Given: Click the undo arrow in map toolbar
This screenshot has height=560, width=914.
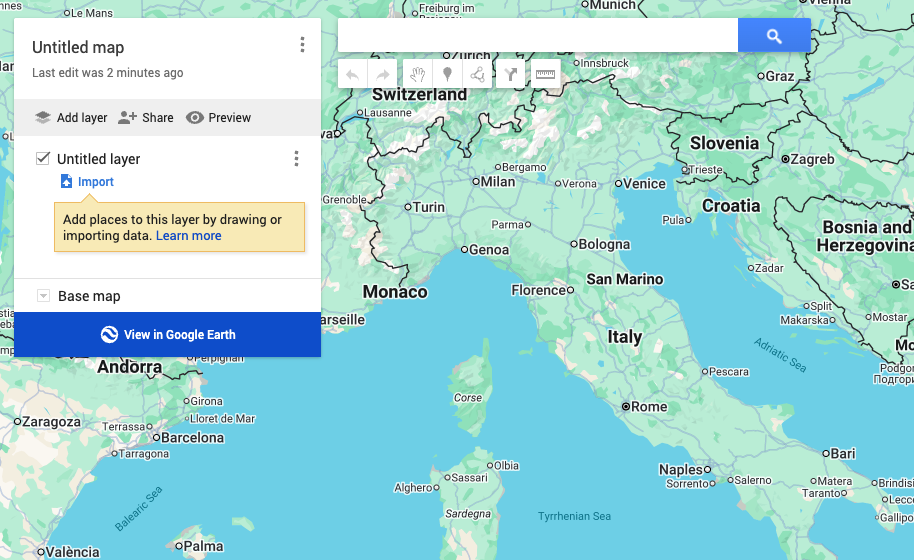Looking at the screenshot, I should coord(352,74).
